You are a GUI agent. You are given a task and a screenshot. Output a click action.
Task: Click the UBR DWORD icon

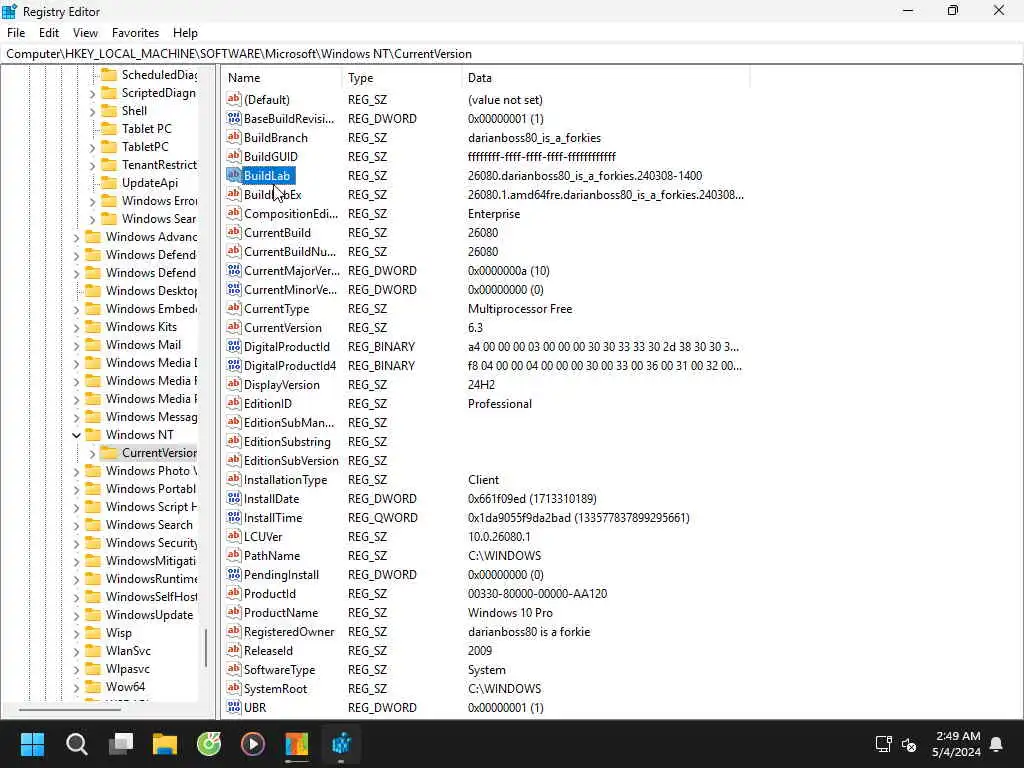234,707
